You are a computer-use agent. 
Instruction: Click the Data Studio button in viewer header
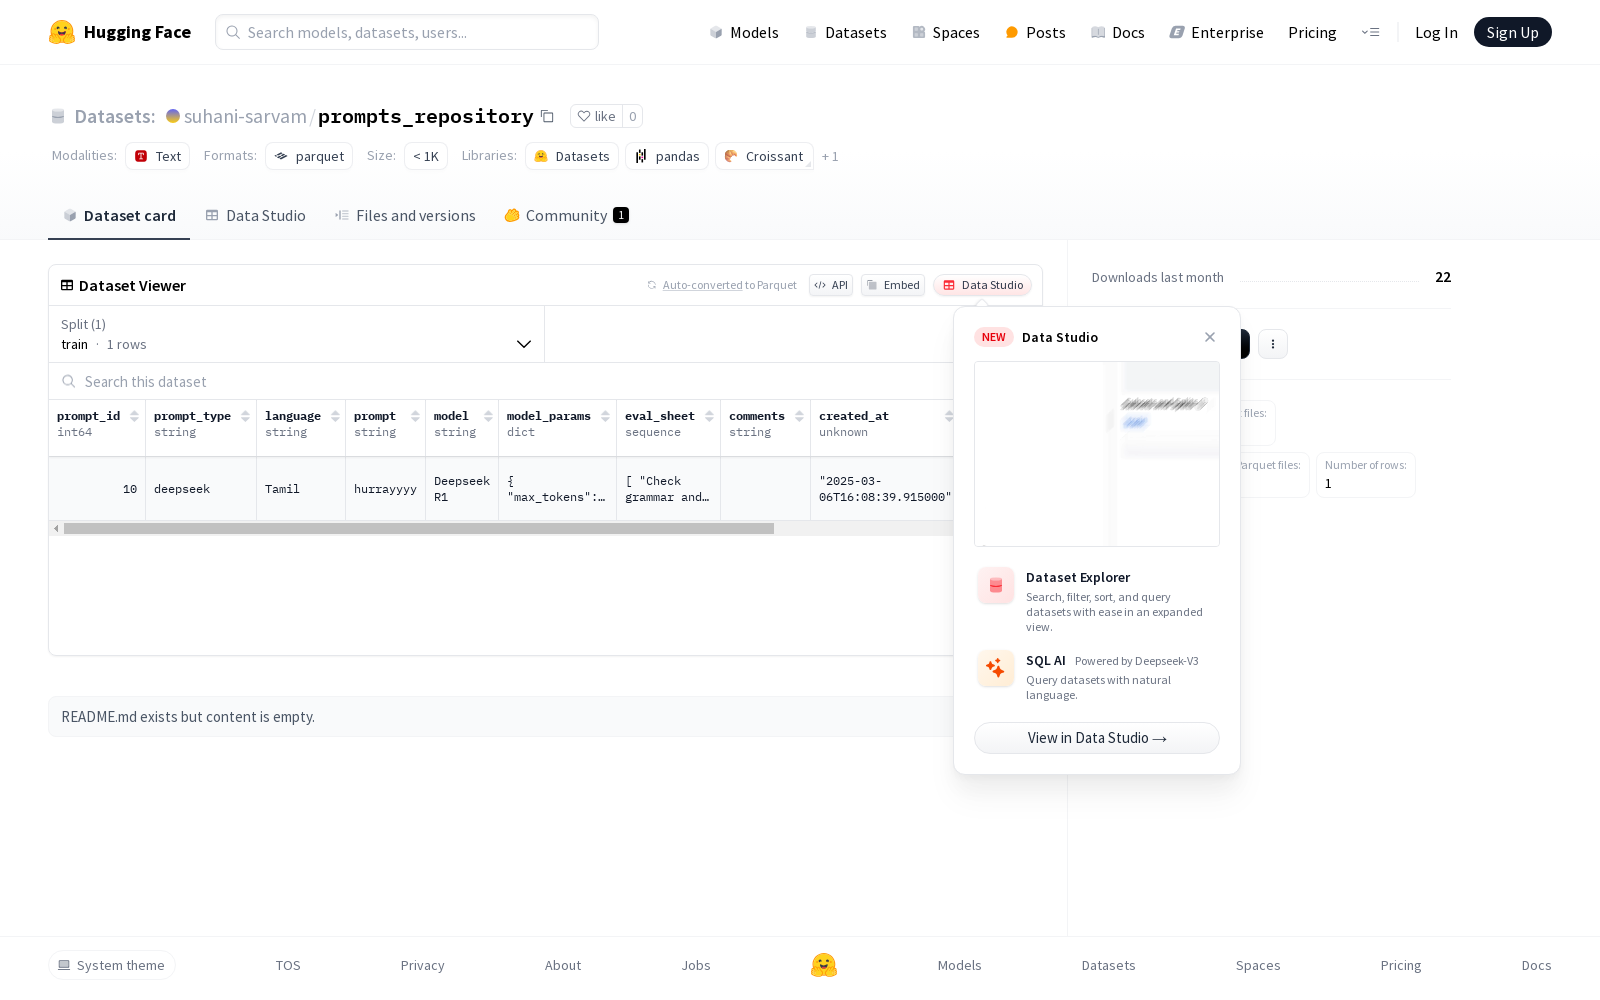983,285
